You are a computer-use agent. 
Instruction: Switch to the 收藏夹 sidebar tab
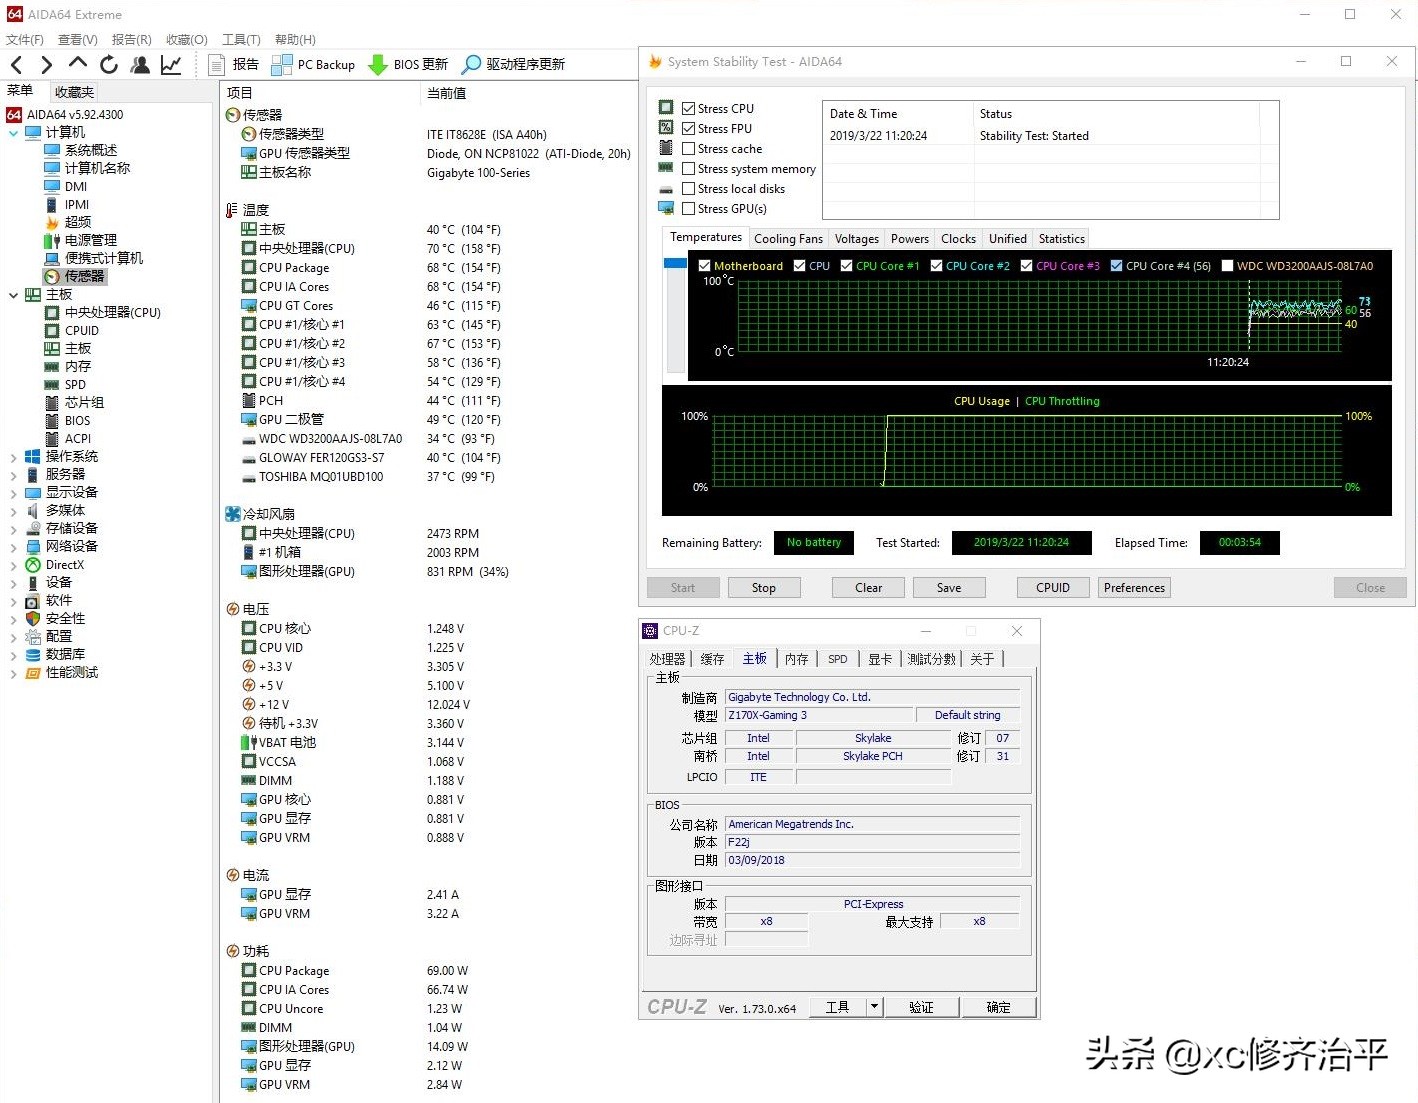(75, 92)
